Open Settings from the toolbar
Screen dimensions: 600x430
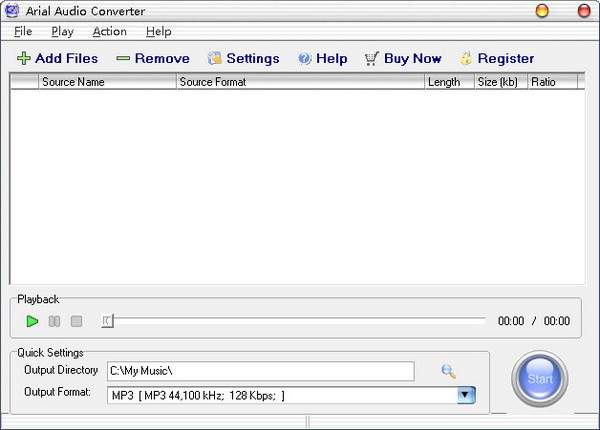[243, 58]
